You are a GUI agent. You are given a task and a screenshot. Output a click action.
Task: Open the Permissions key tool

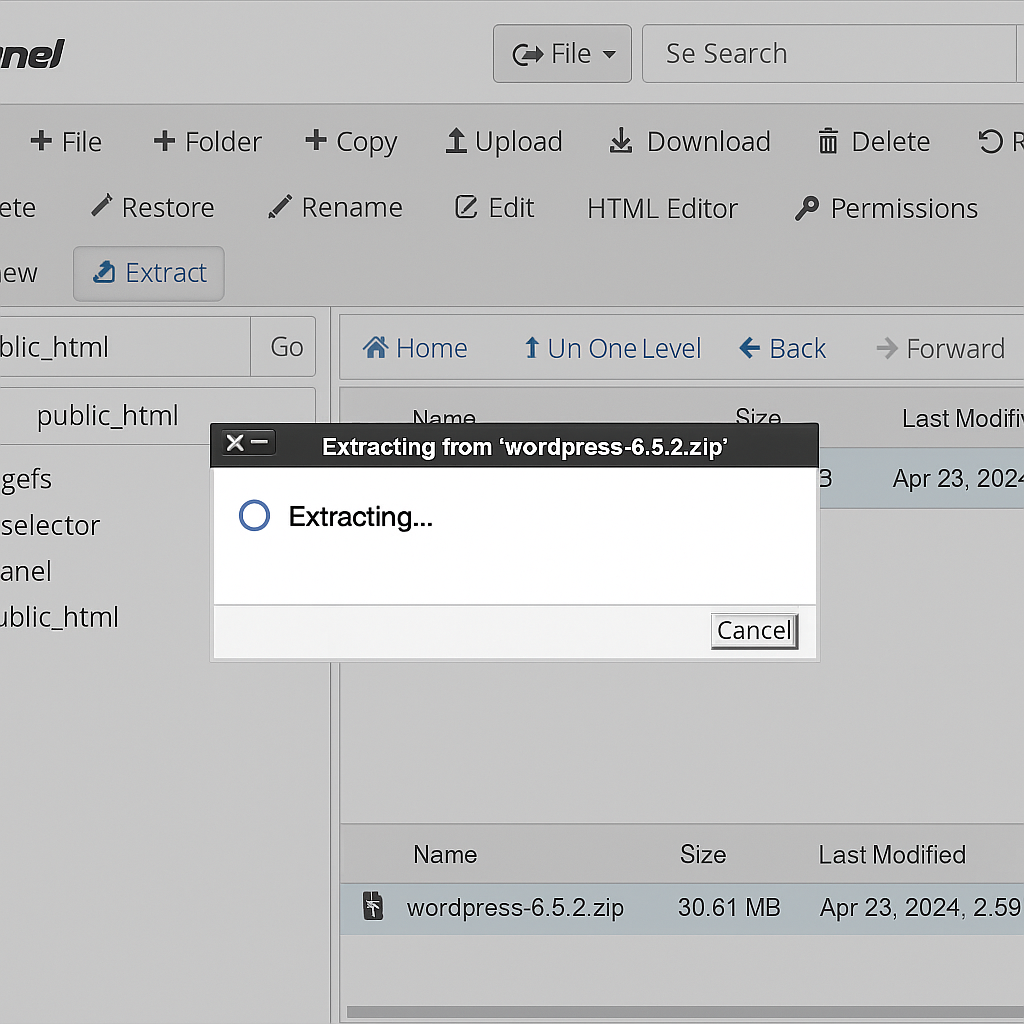(x=886, y=208)
